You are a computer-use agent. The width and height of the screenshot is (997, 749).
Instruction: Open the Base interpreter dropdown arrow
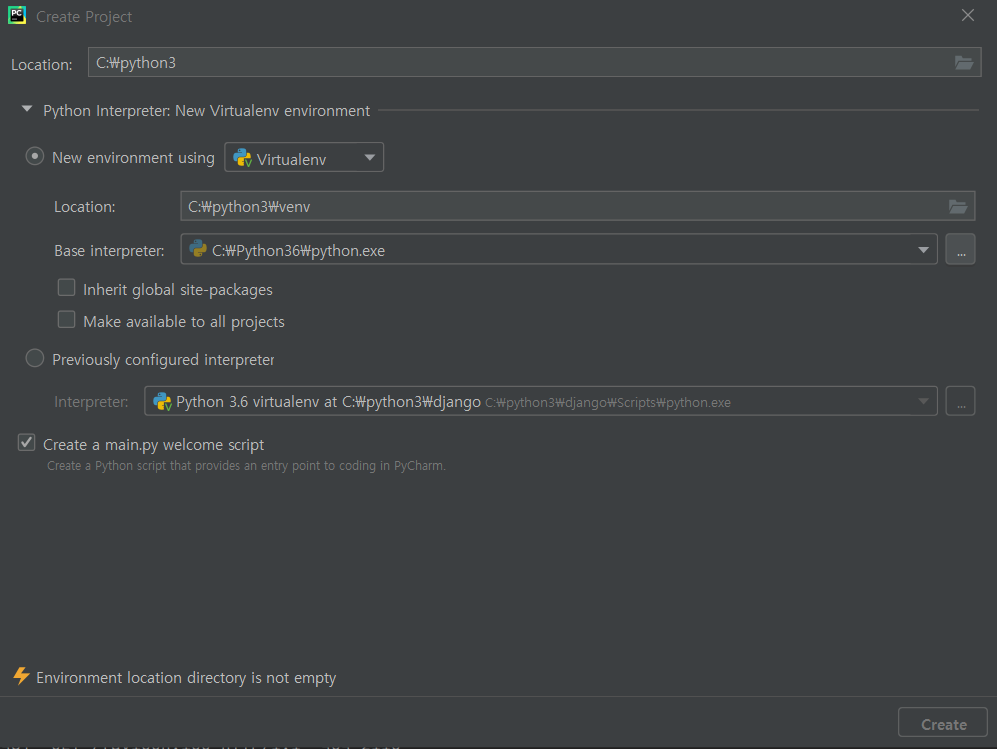pyautogui.click(x=923, y=250)
